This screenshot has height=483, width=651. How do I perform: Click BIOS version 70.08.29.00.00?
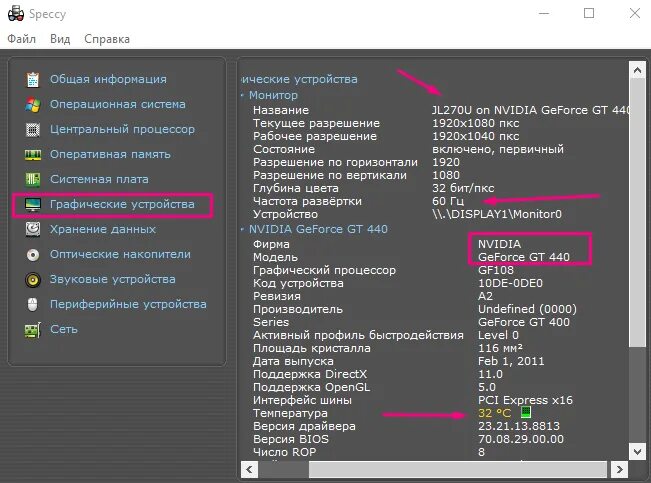point(521,439)
